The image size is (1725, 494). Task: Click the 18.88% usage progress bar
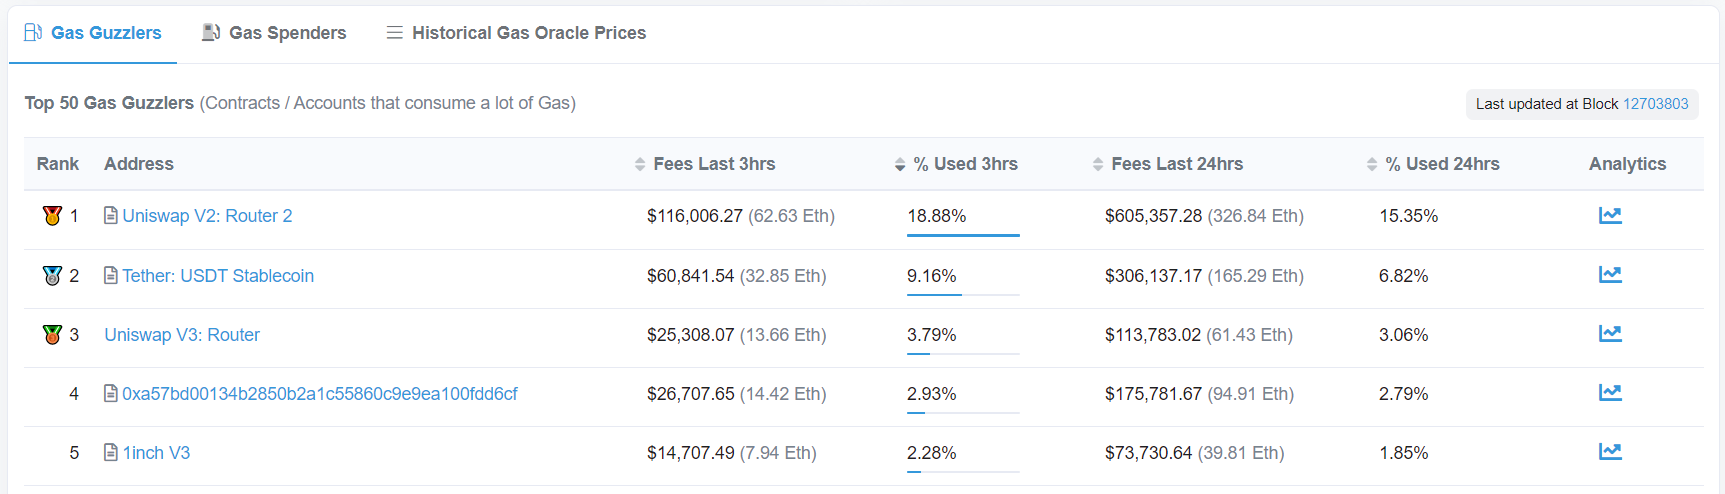pyautogui.click(x=963, y=235)
